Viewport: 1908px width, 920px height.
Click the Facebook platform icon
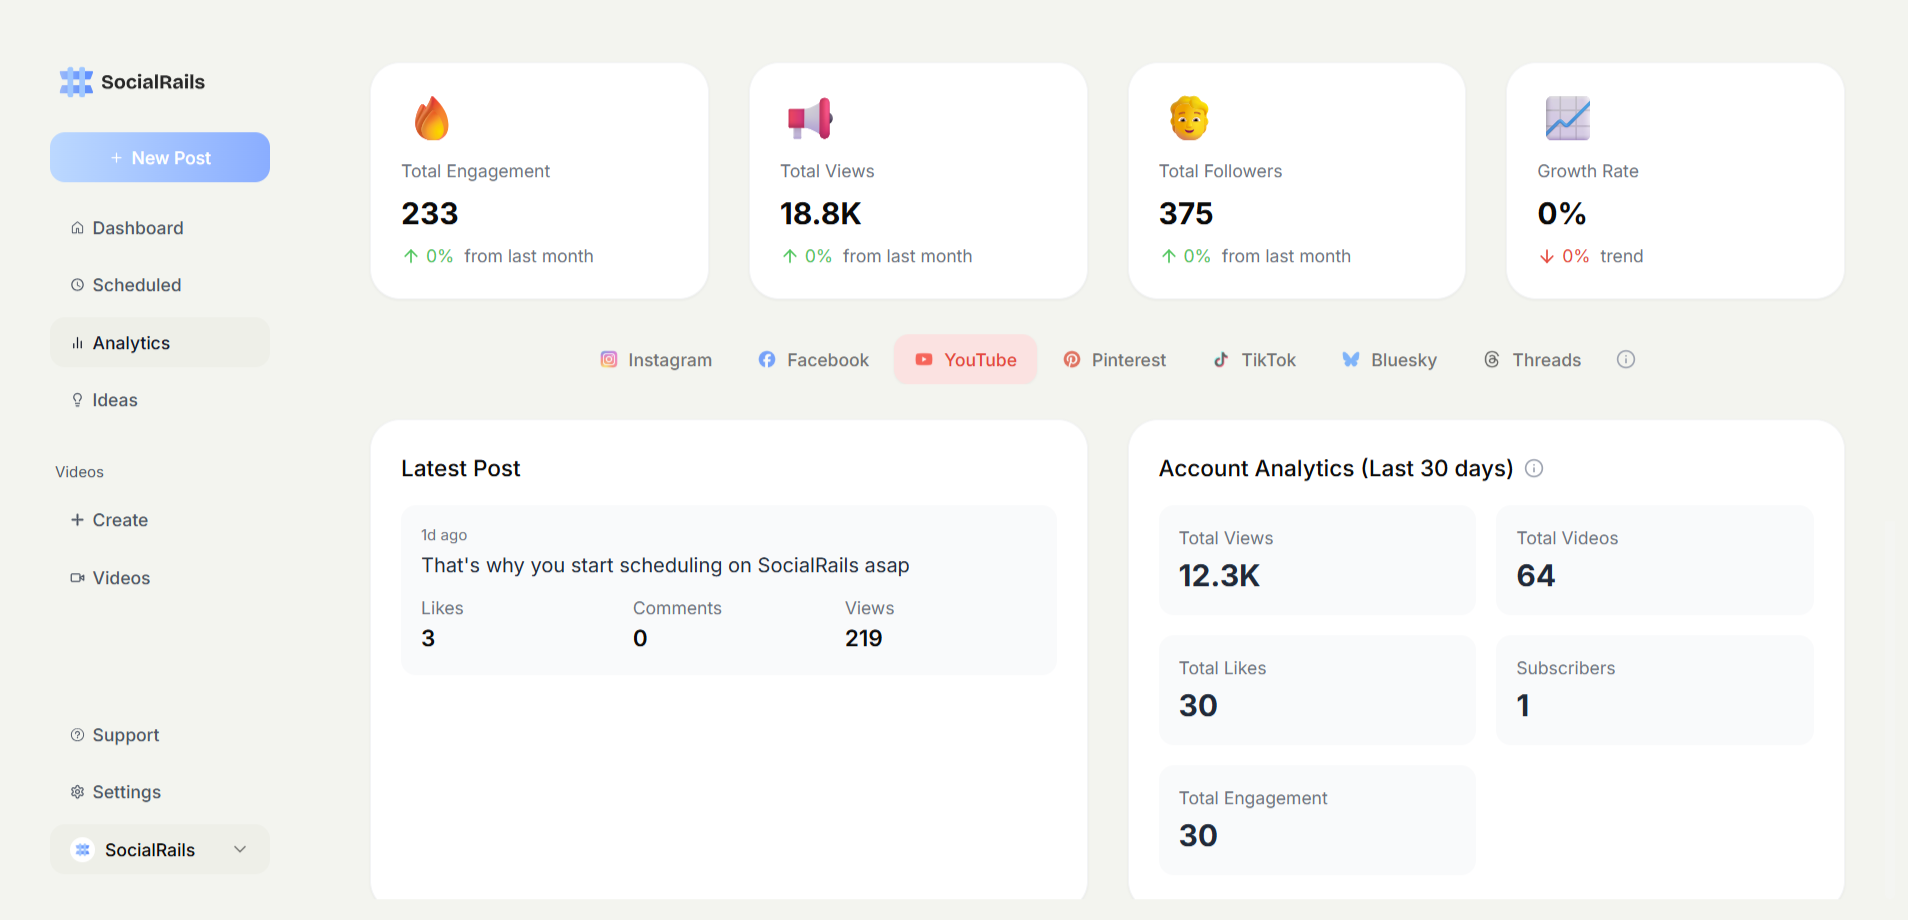tap(767, 359)
